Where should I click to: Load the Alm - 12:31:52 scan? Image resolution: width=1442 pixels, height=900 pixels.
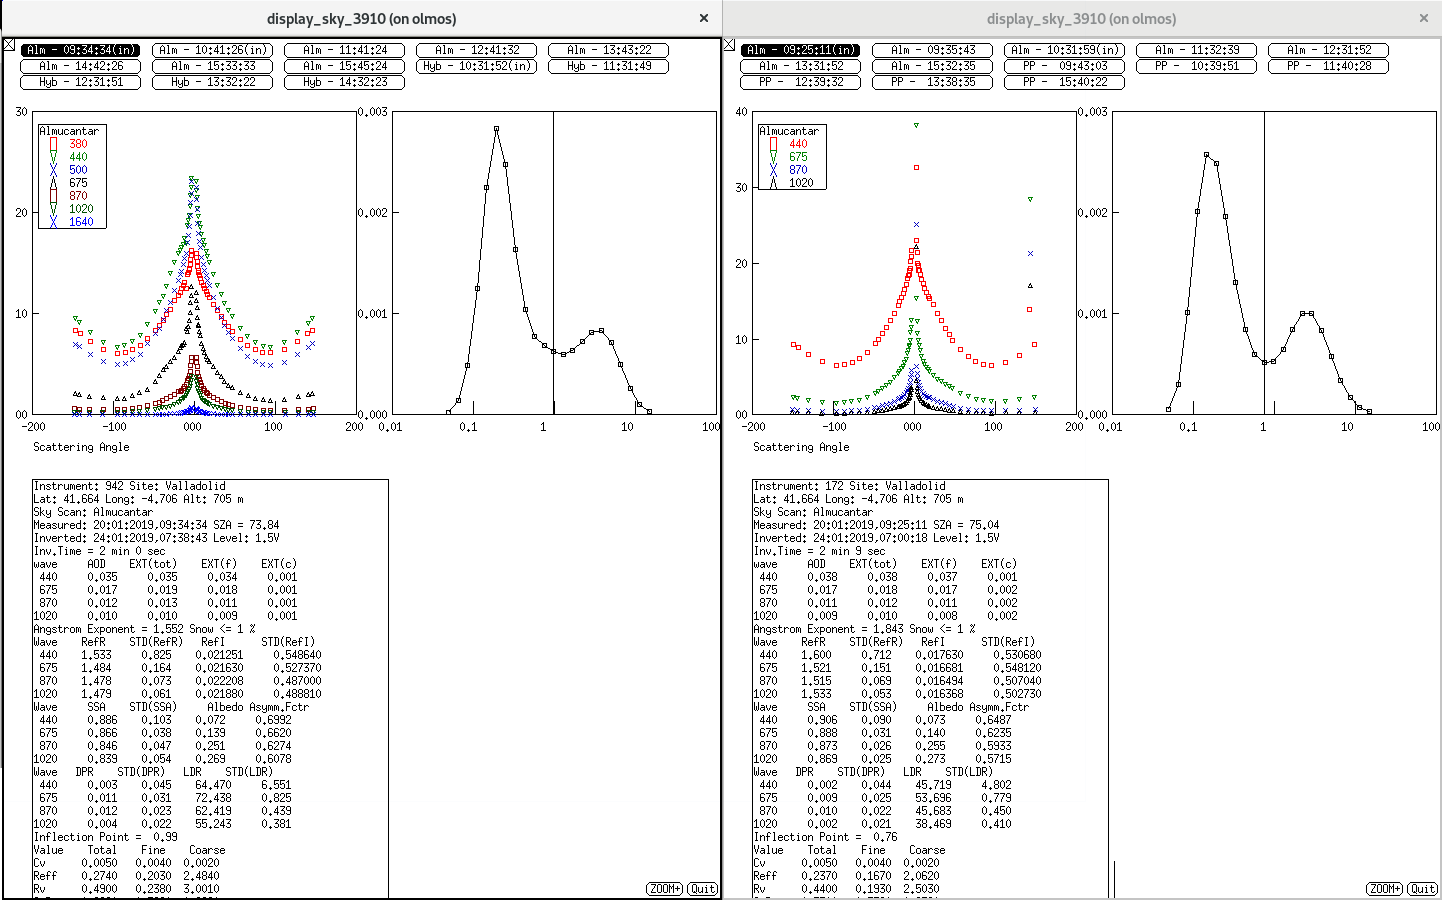(x=1328, y=50)
